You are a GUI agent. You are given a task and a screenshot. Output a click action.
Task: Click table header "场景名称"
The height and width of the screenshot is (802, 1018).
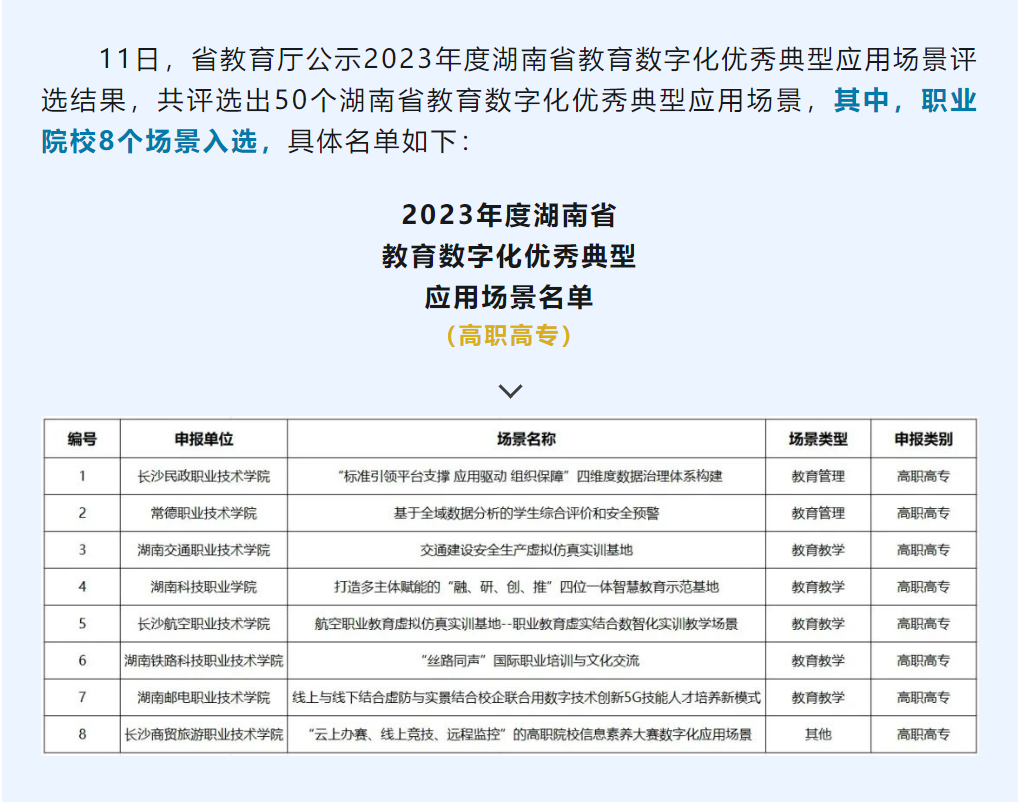pos(527,439)
